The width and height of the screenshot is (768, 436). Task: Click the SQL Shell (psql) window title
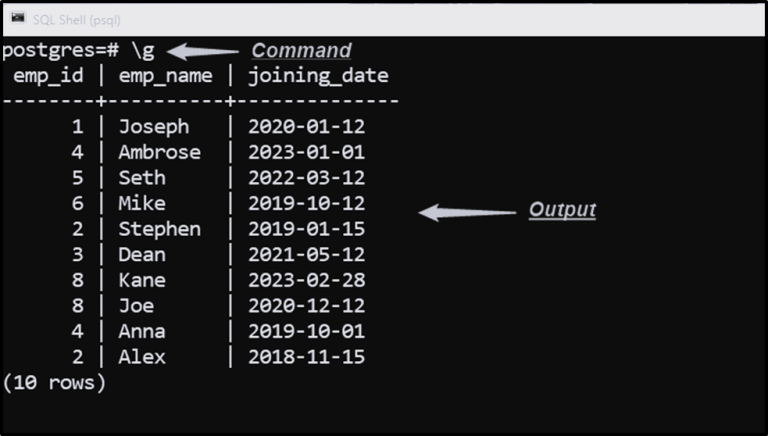click(x=76, y=20)
